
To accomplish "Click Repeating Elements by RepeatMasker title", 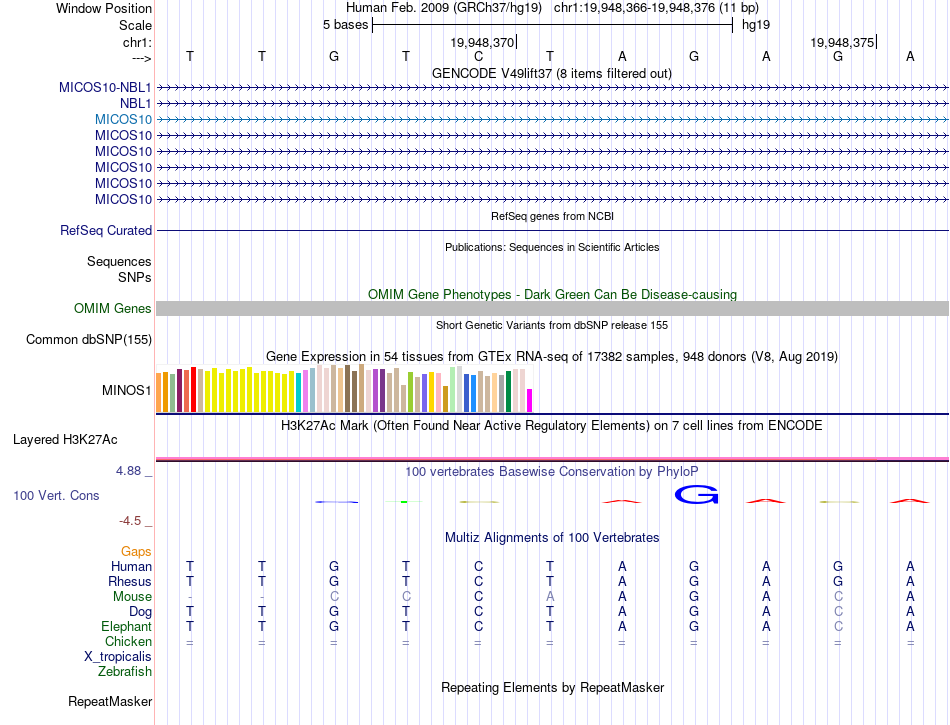I will (x=552, y=687).
